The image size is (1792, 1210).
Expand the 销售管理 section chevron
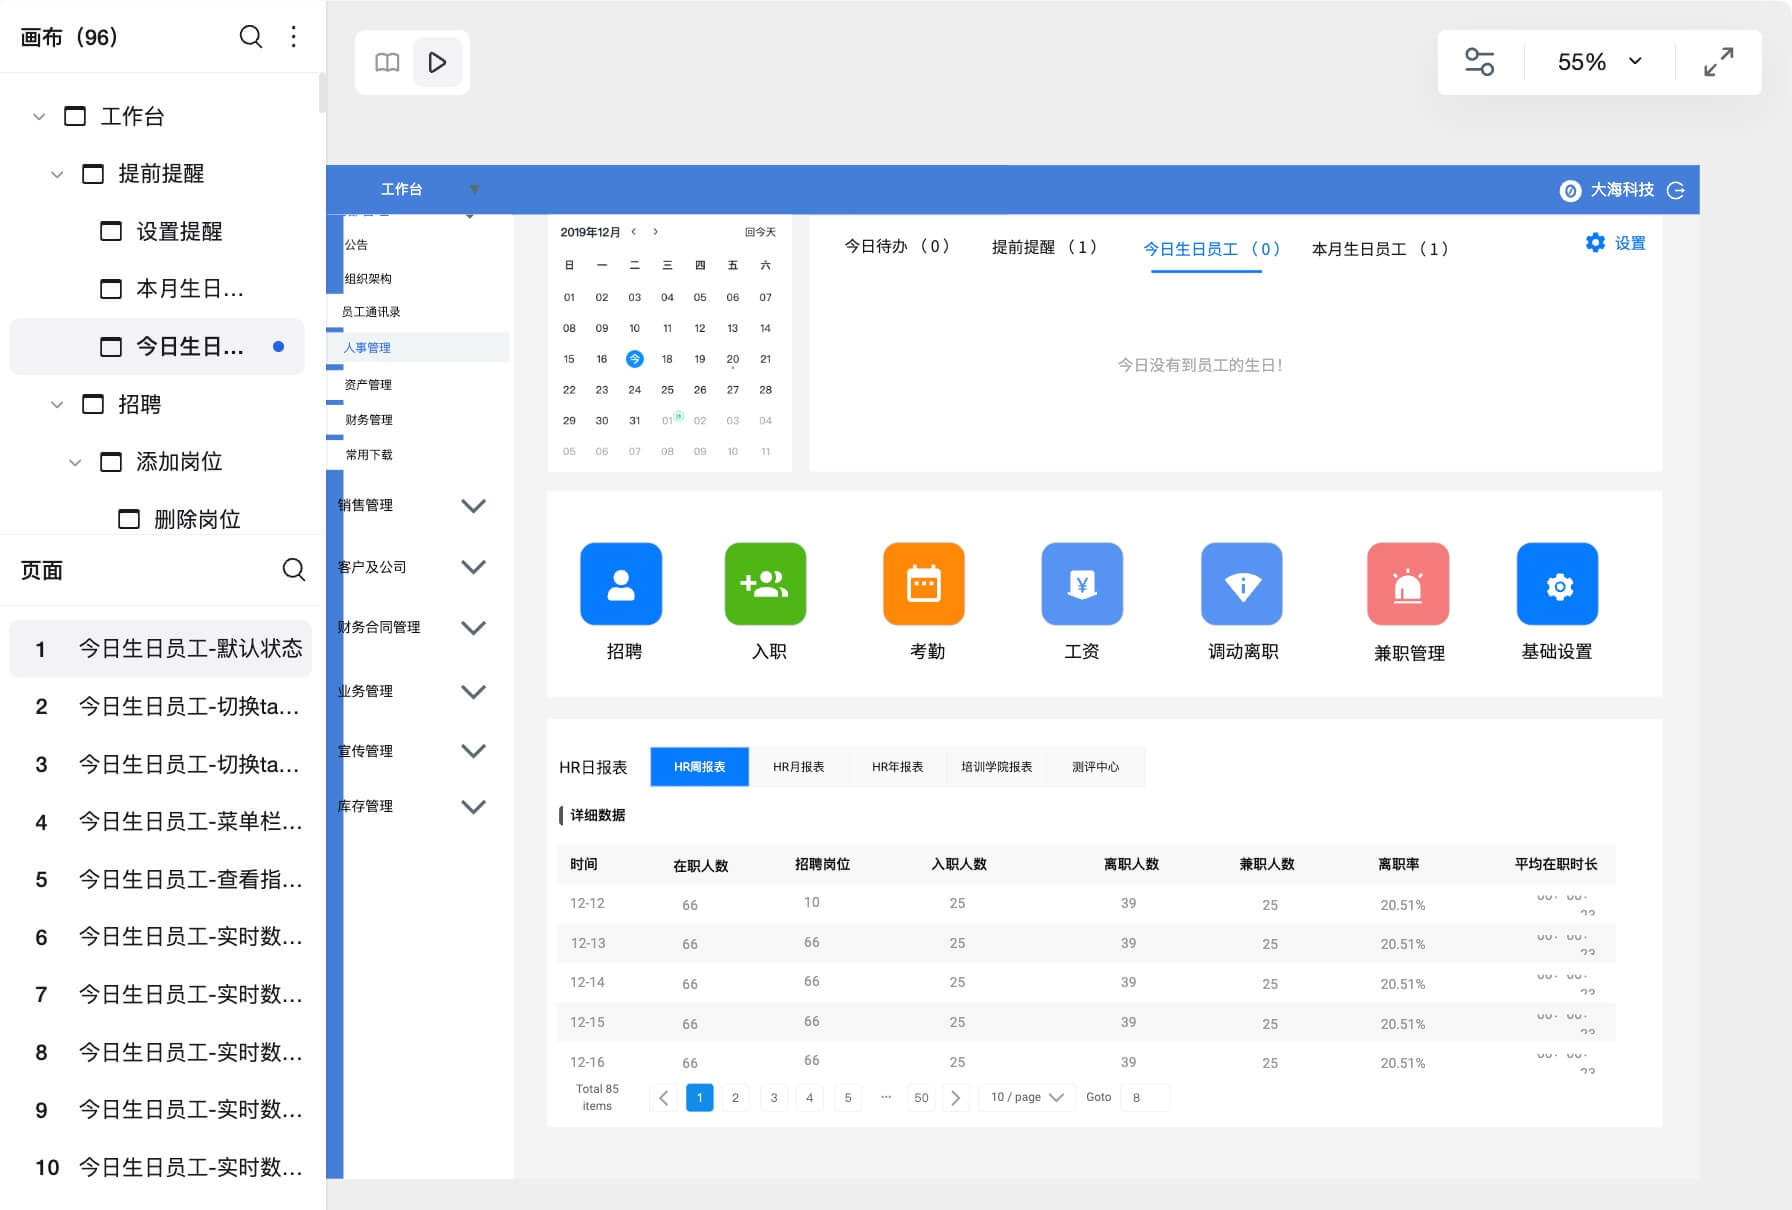point(475,506)
